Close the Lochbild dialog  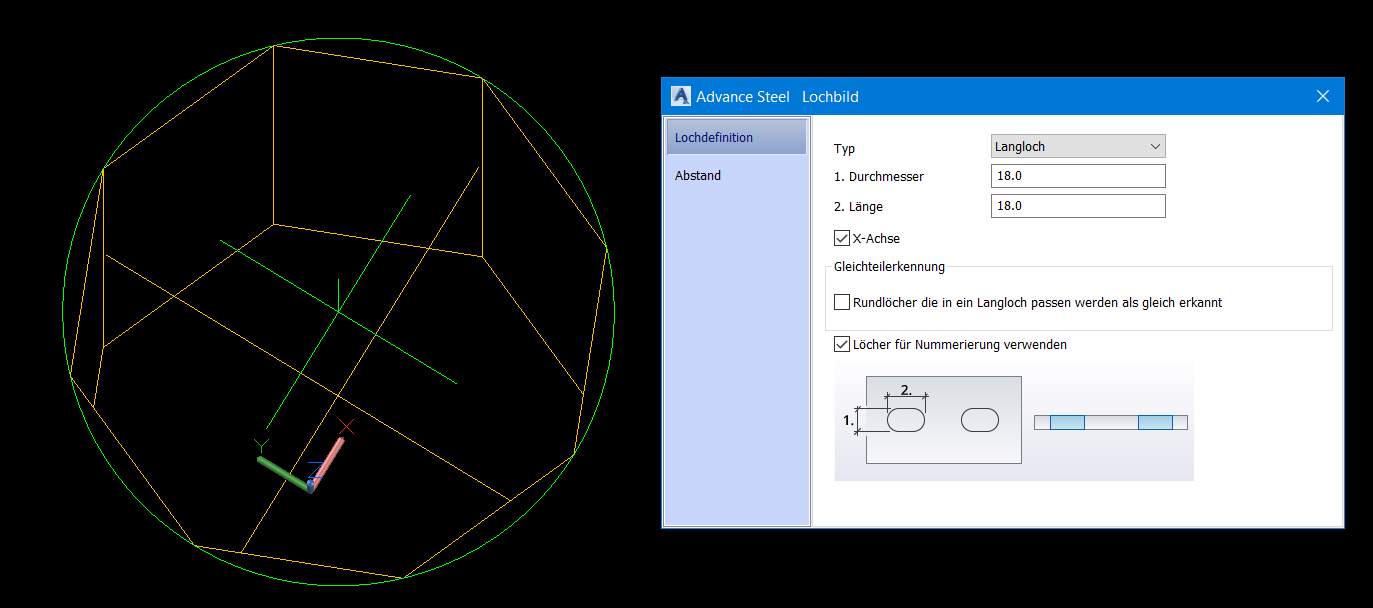tap(1322, 96)
